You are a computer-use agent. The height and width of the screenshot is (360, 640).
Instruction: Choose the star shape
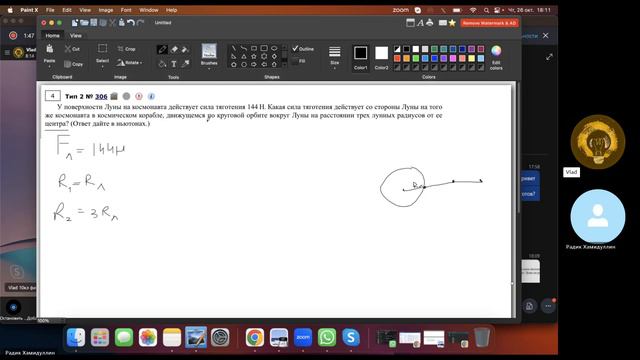tap(254, 56)
